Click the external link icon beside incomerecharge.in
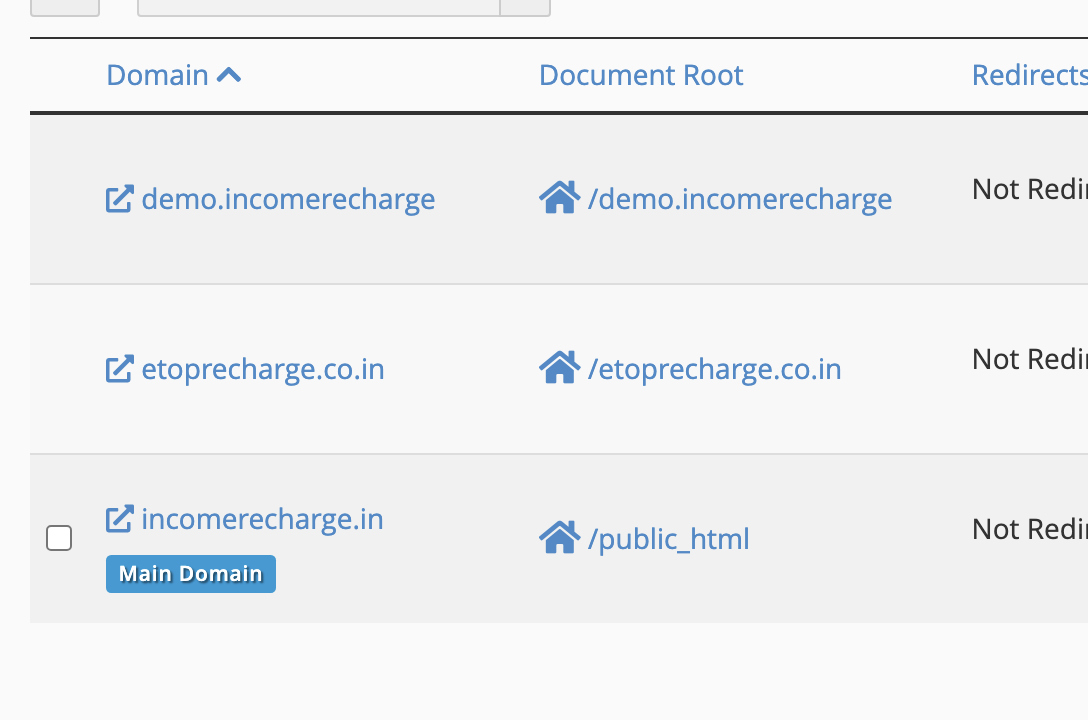The height and width of the screenshot is (720, 1088). pos(119,519)
